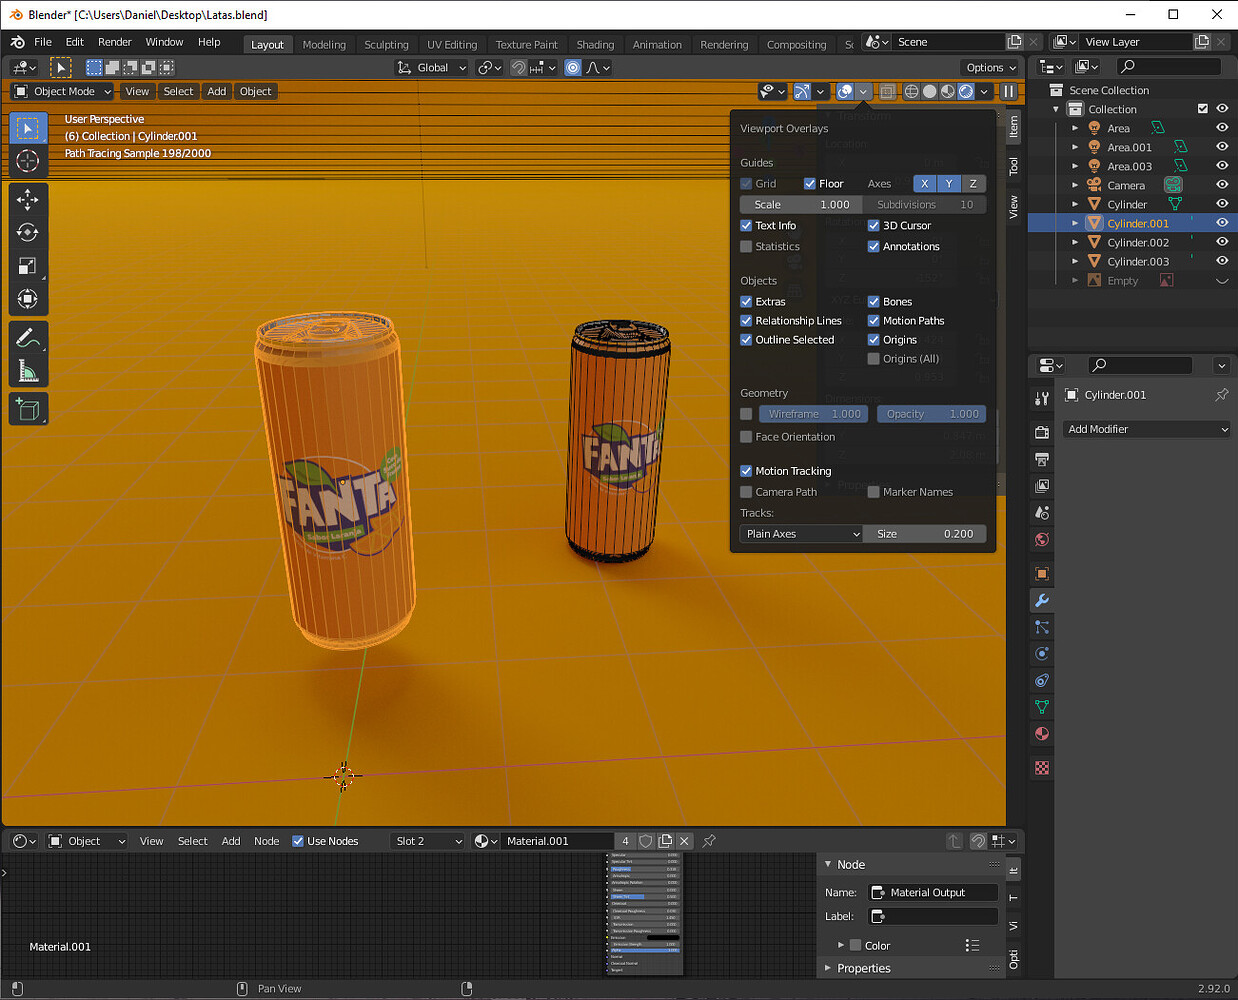Uncheck the Text Info overlay
The width and height of the screenshot is (1238, 1000).
746,226
